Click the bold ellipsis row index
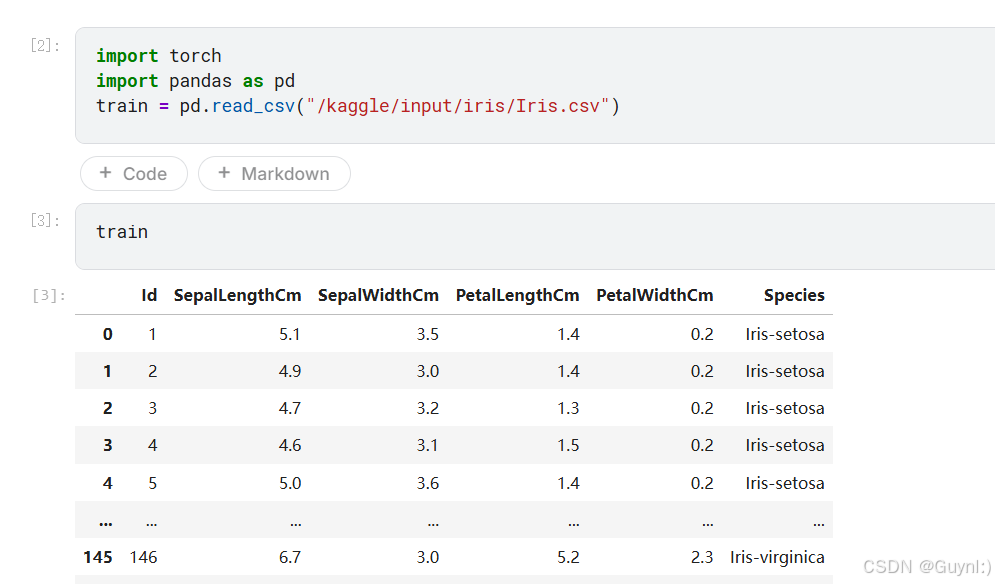The image size is (995, 584). click(105, 521)
